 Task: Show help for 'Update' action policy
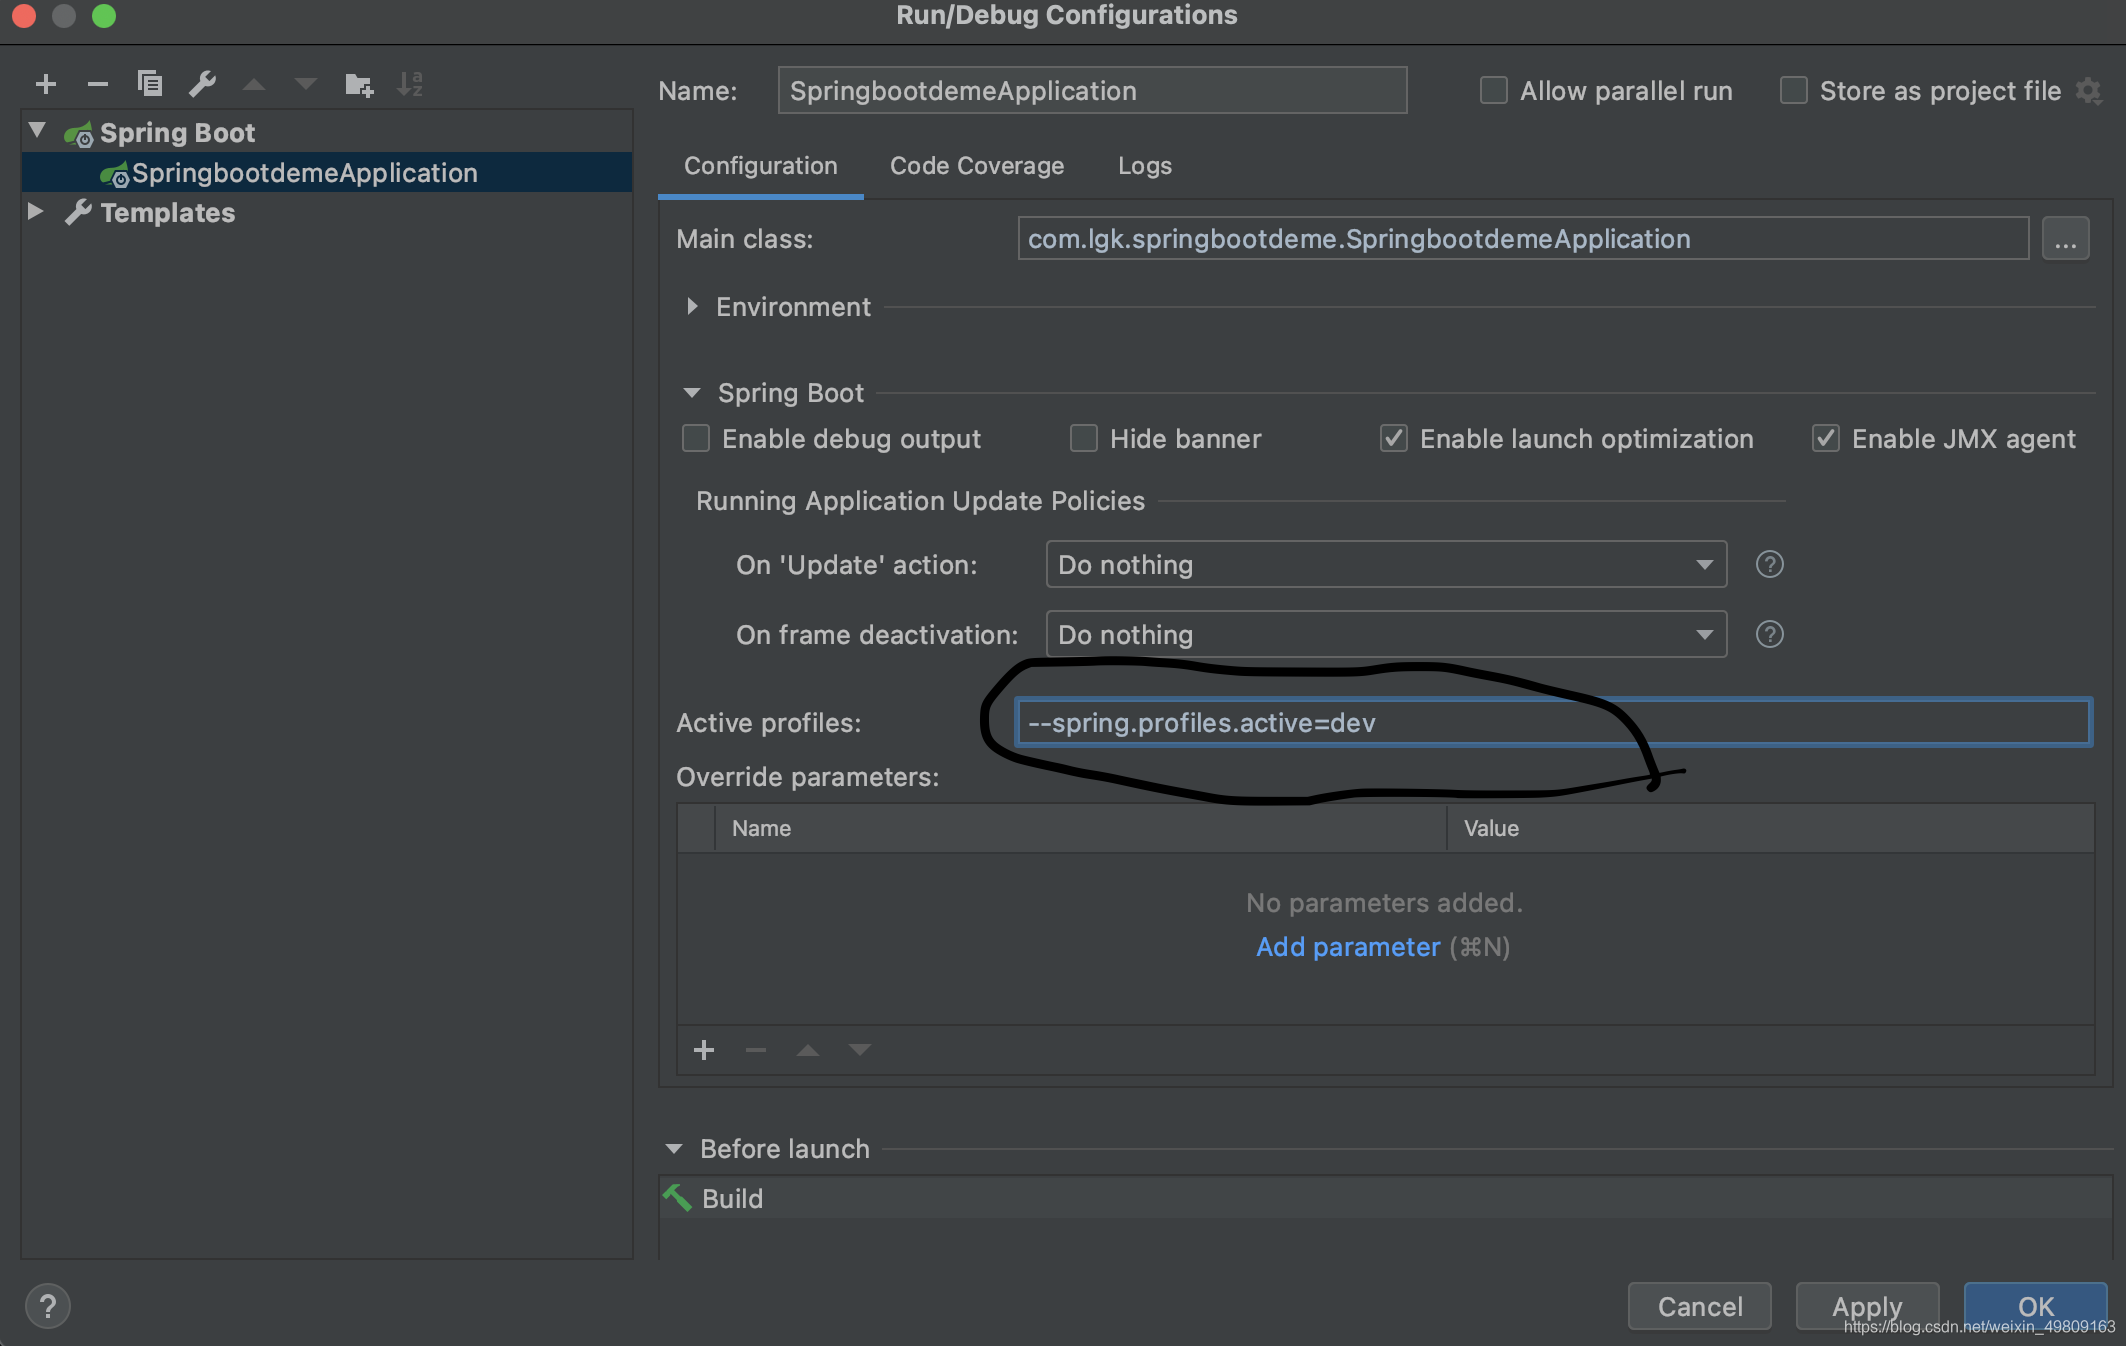pos(1769,565)
